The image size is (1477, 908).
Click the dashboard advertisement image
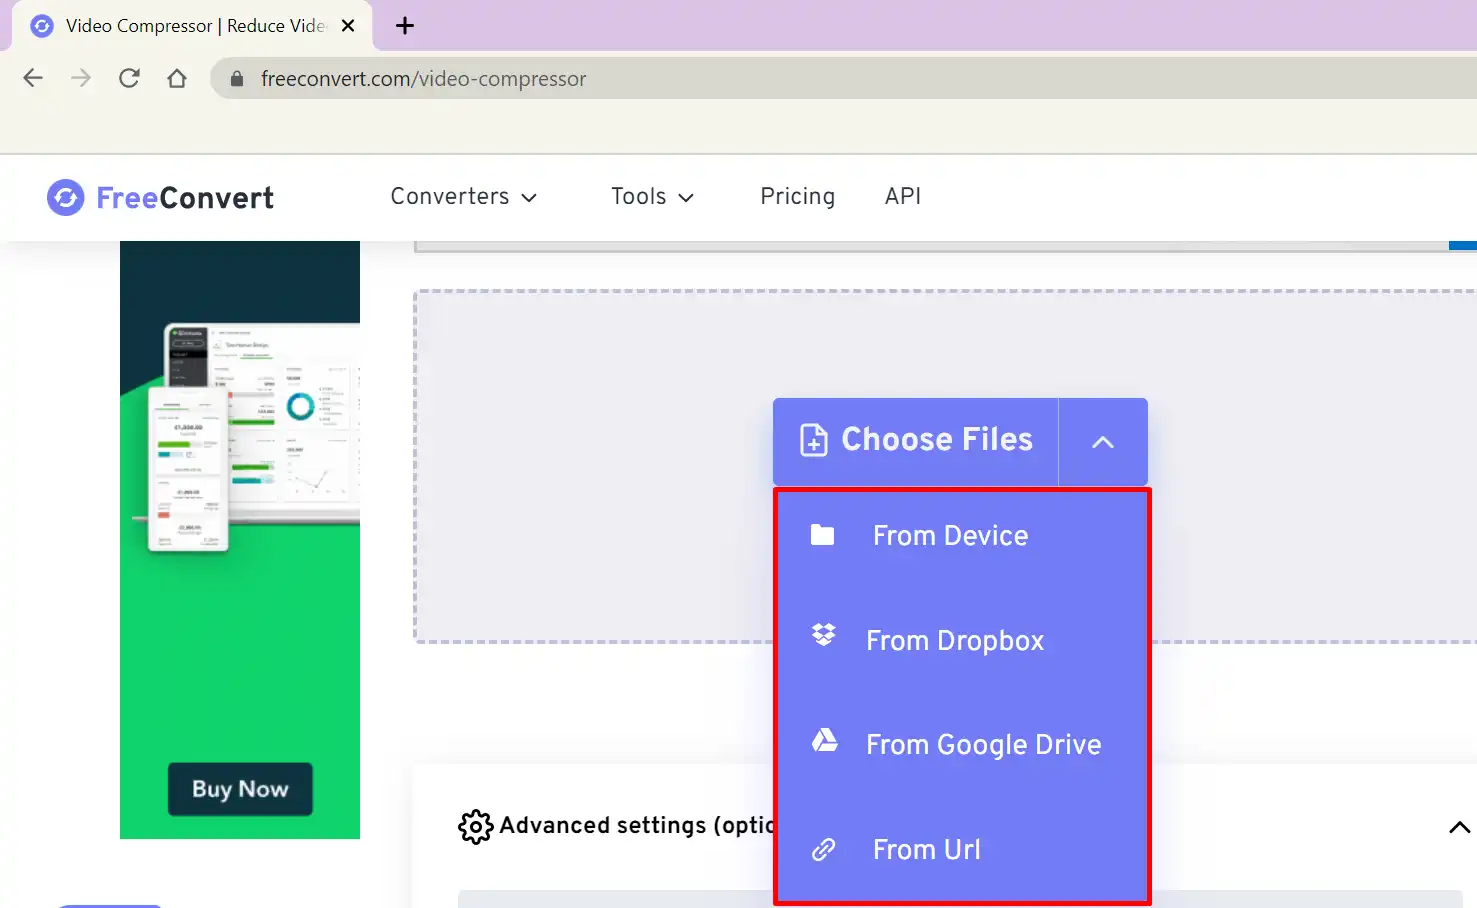(240, 540)
